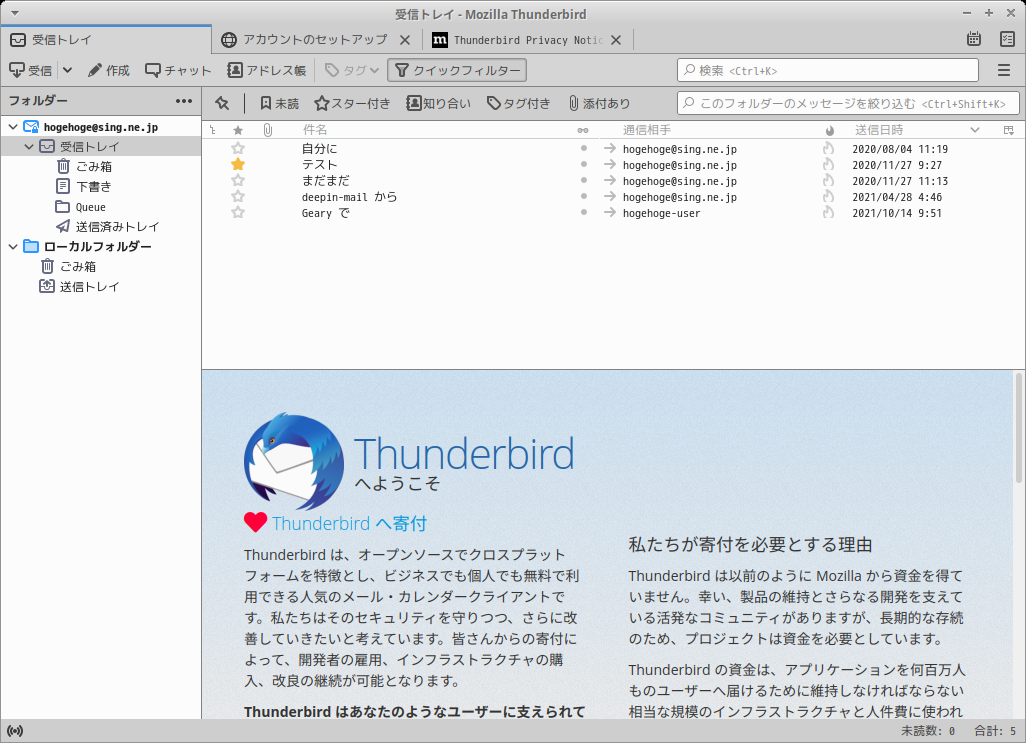Collapse the hogehoge@sing.ne.jp account tree
Screen dimensions: 1026x743
click(x=13, y=127)
